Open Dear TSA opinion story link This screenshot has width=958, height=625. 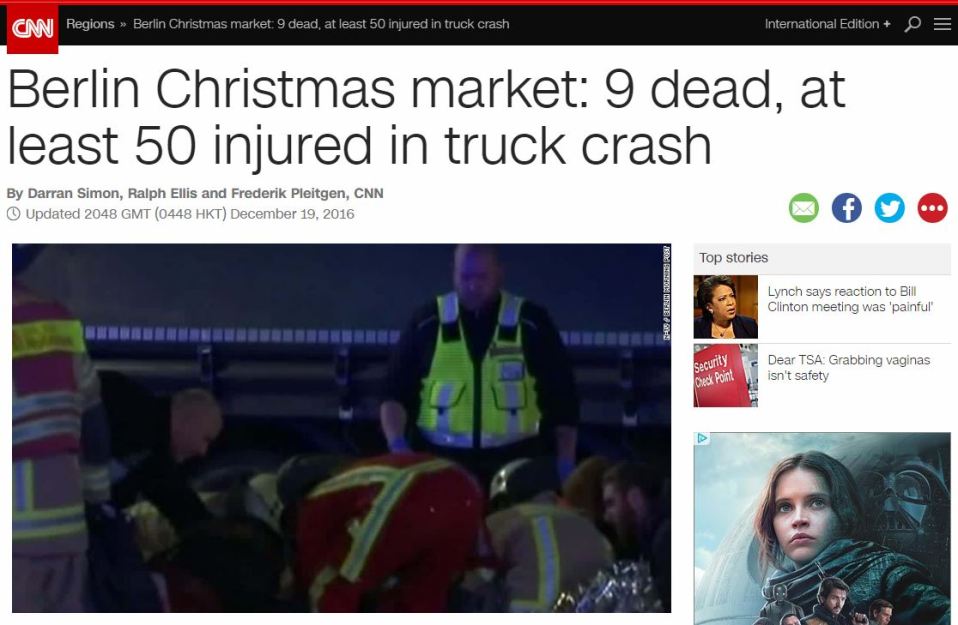coord(849,368)
